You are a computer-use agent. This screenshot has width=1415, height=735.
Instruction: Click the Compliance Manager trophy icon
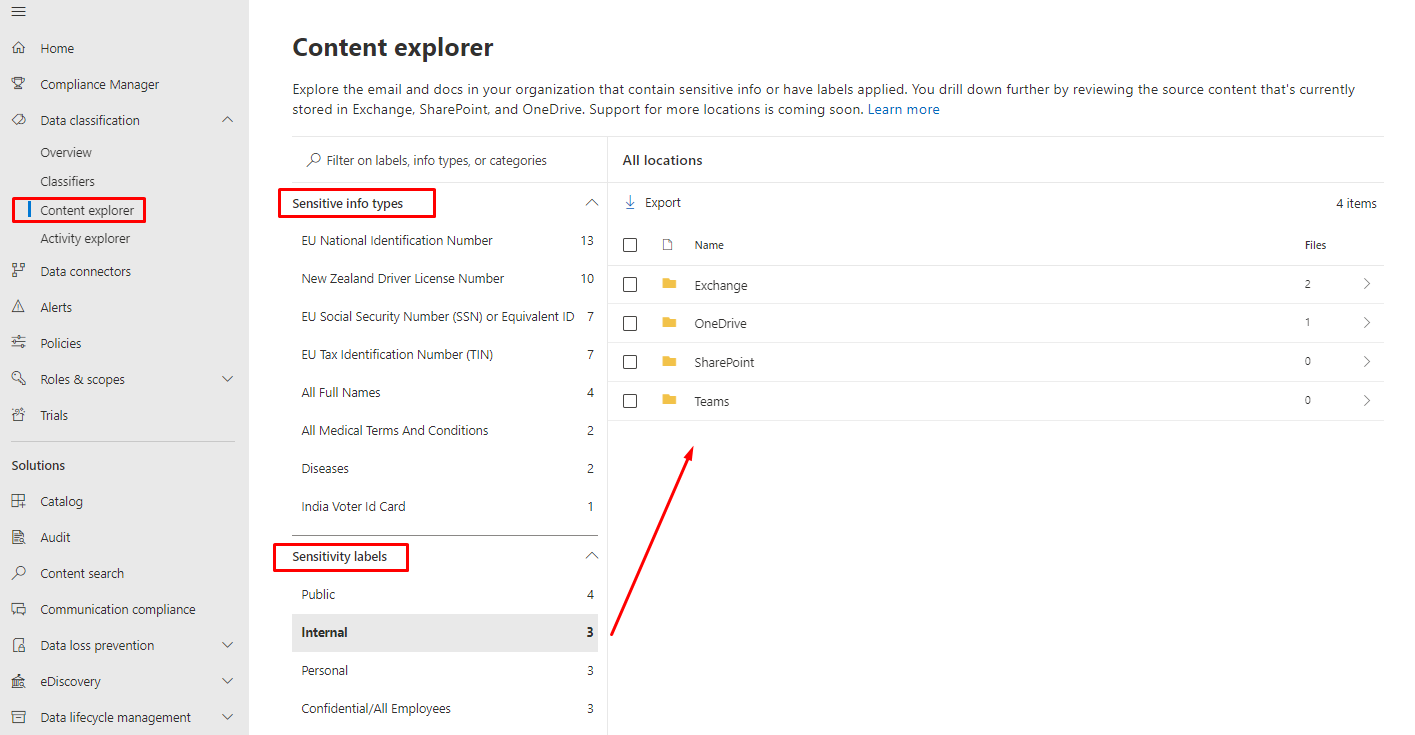18,84
